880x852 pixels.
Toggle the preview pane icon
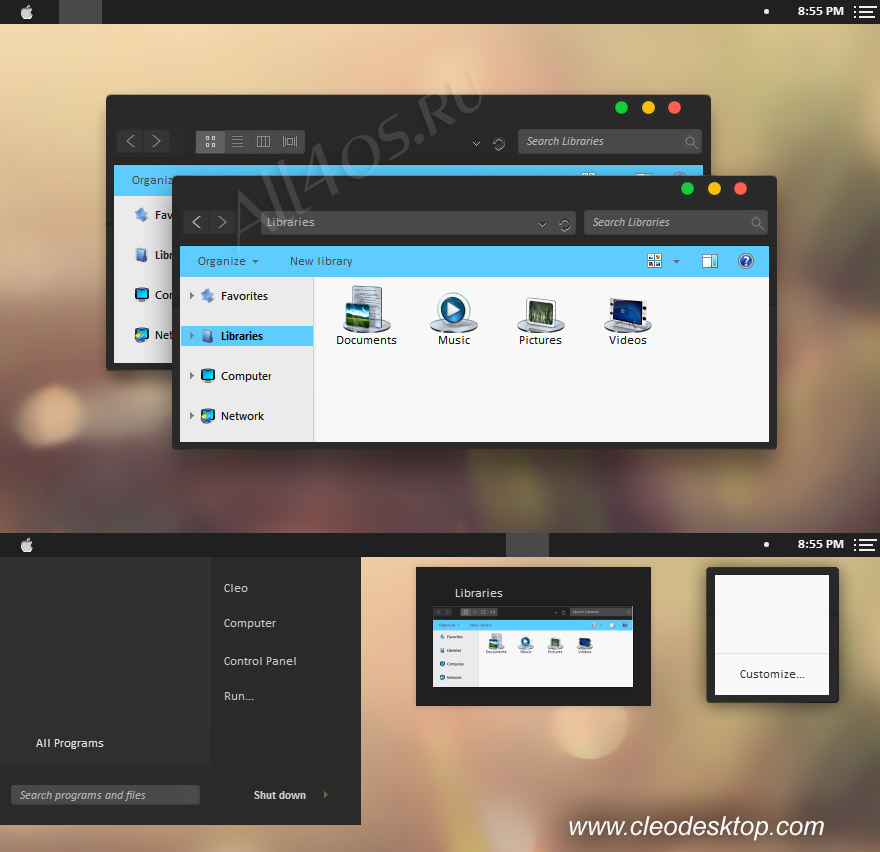pos(709,261)
